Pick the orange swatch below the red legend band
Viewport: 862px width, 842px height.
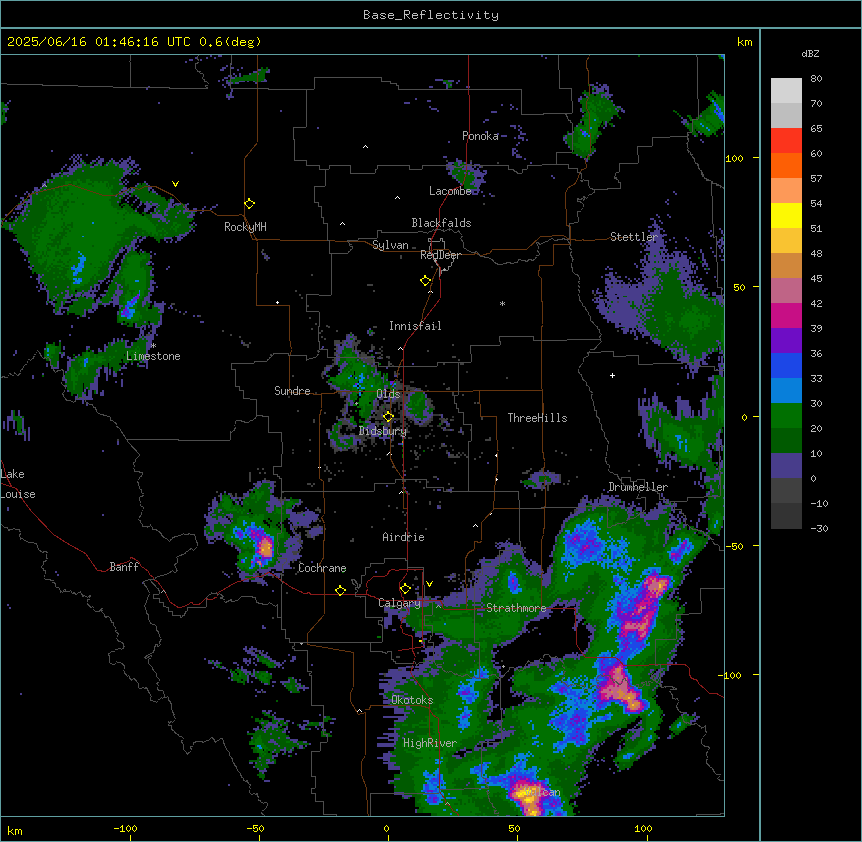tap(786, 165)
